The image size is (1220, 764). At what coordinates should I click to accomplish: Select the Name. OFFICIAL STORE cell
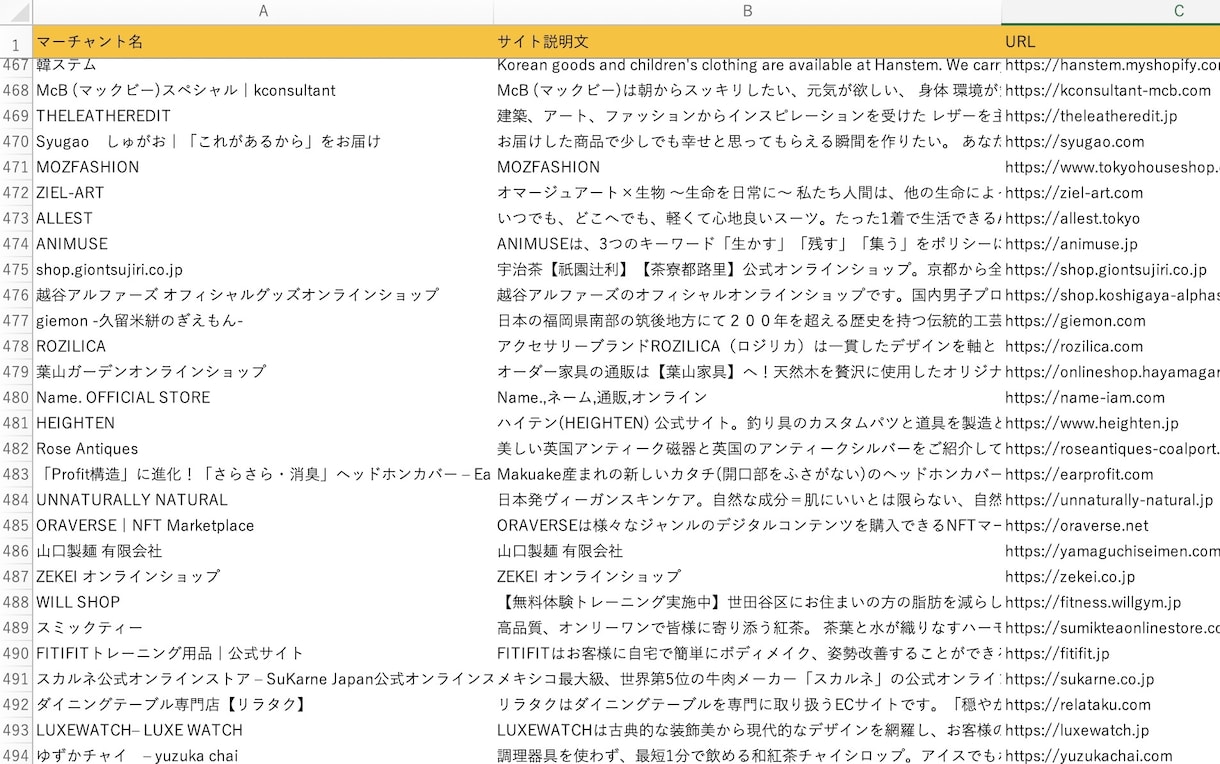263,397
